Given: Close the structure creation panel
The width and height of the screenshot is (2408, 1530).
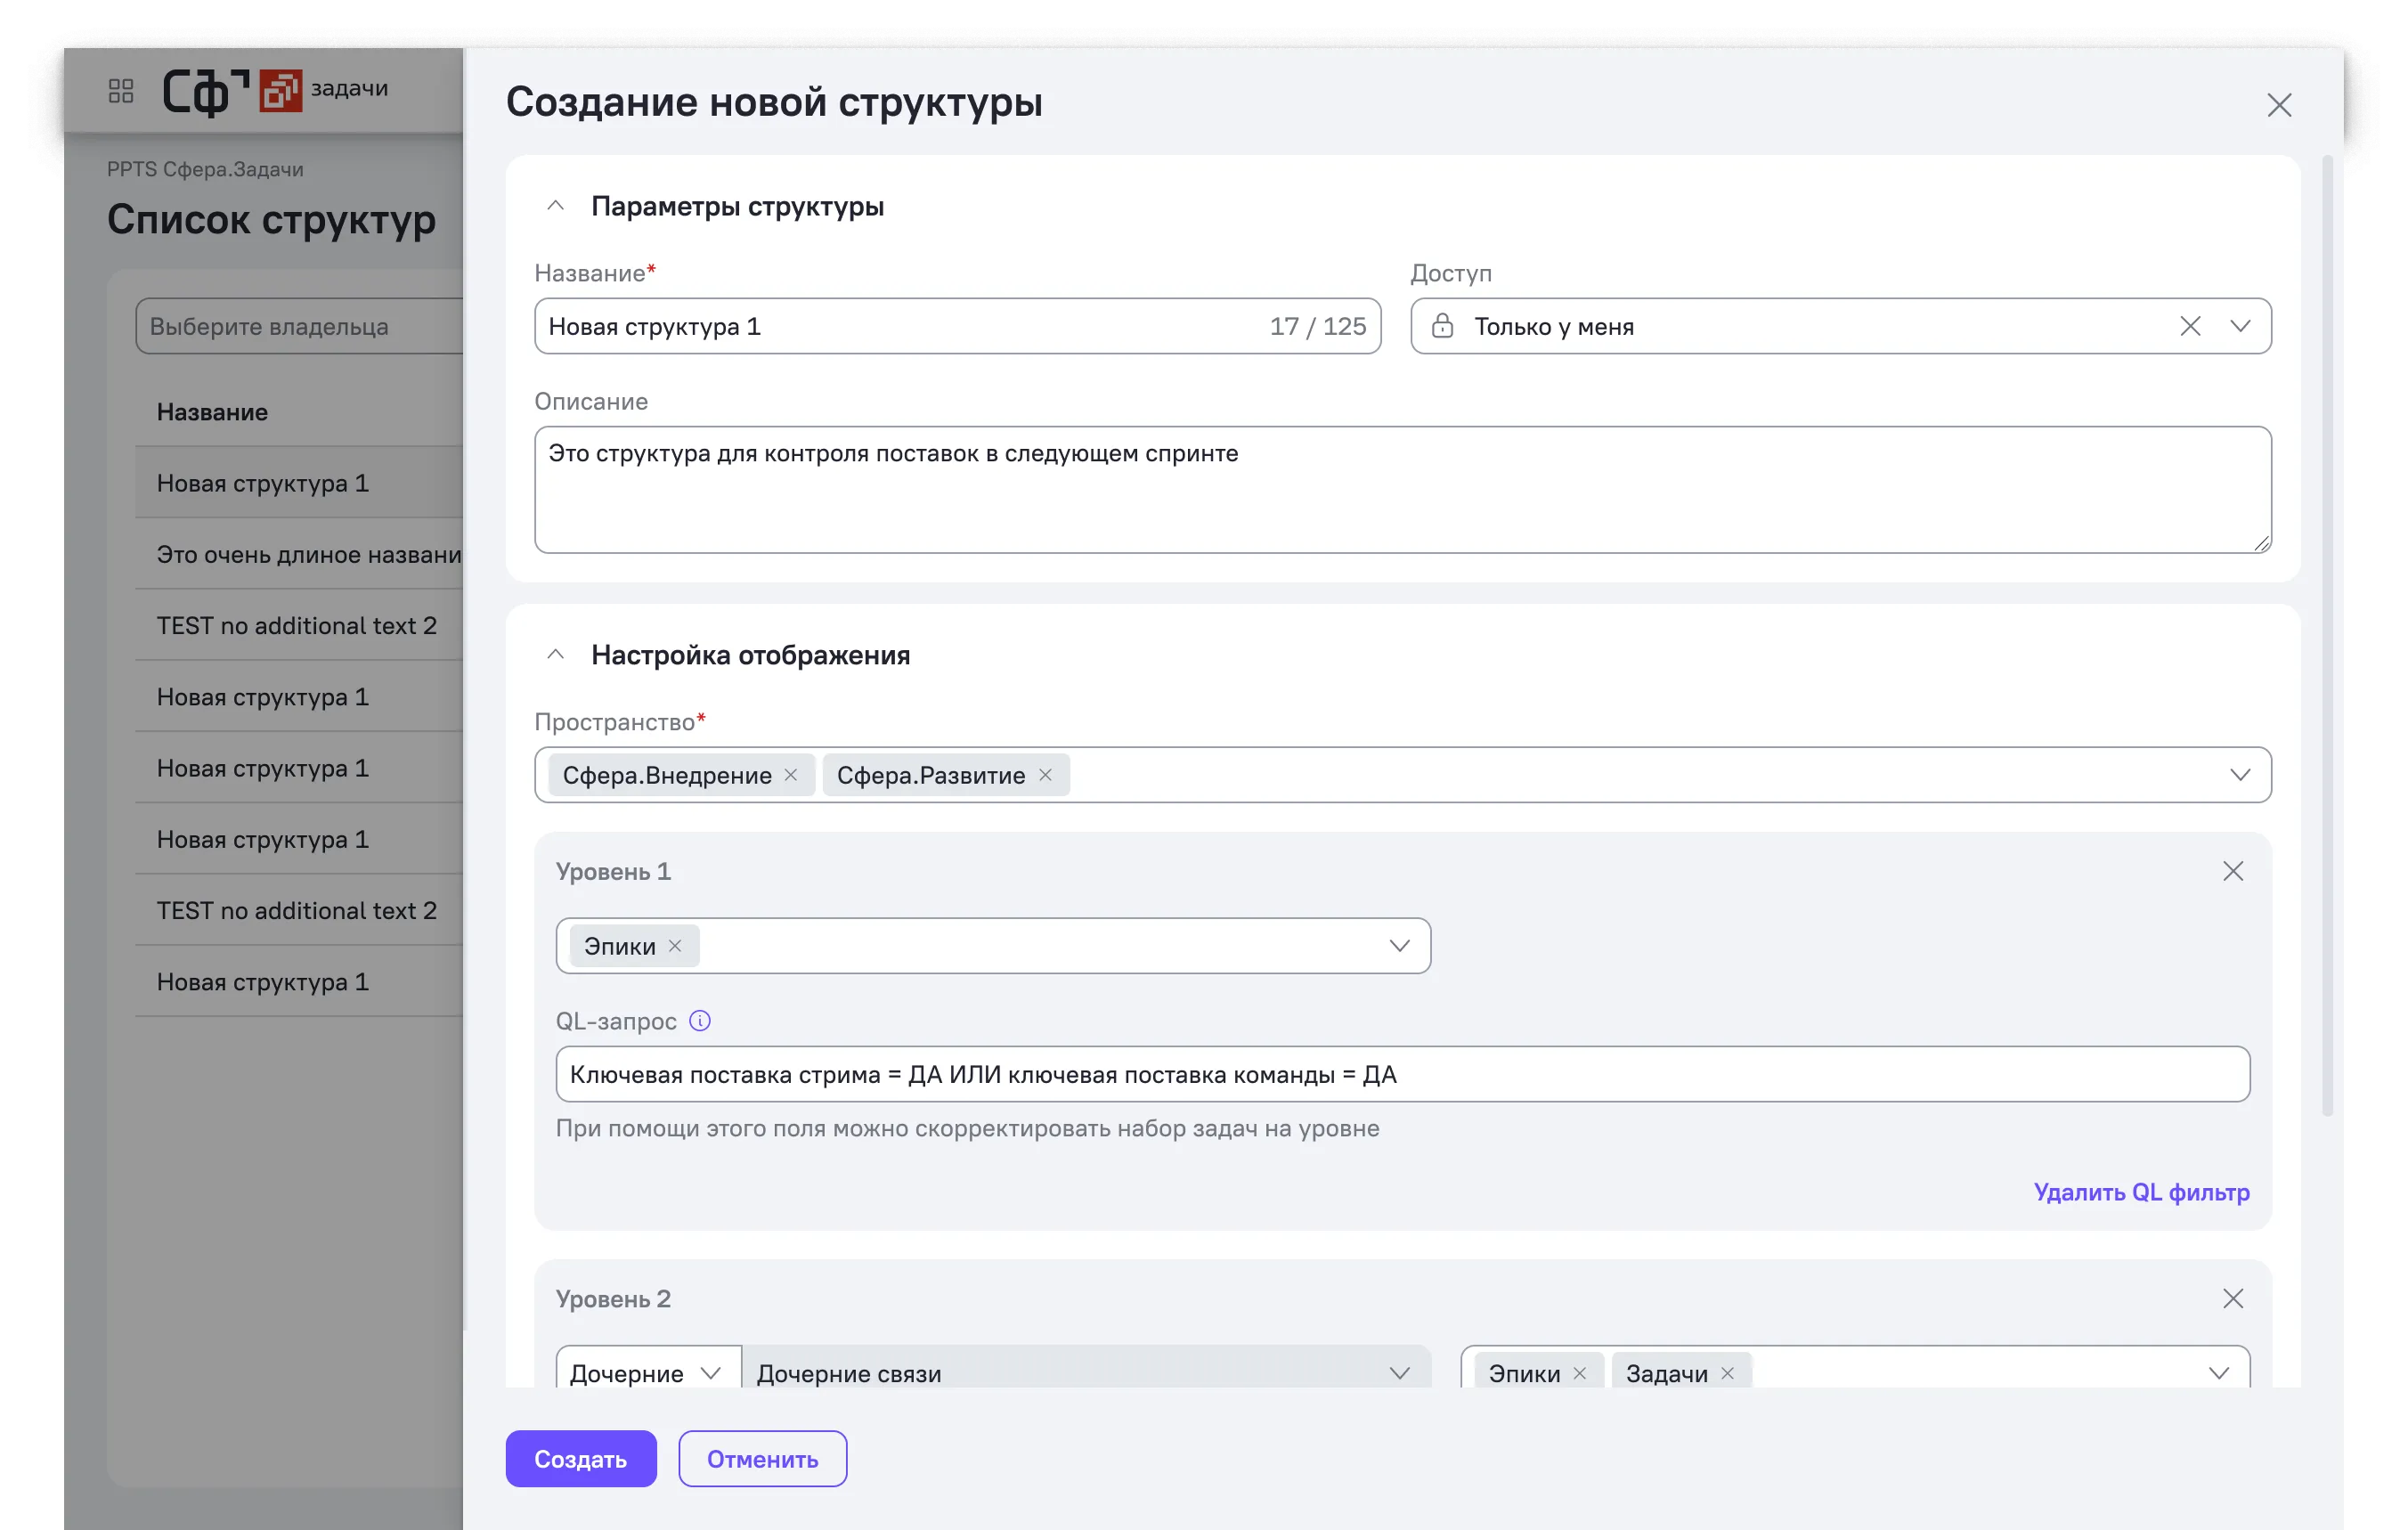Looking at the screenshot, I should tap(2279, 105).
